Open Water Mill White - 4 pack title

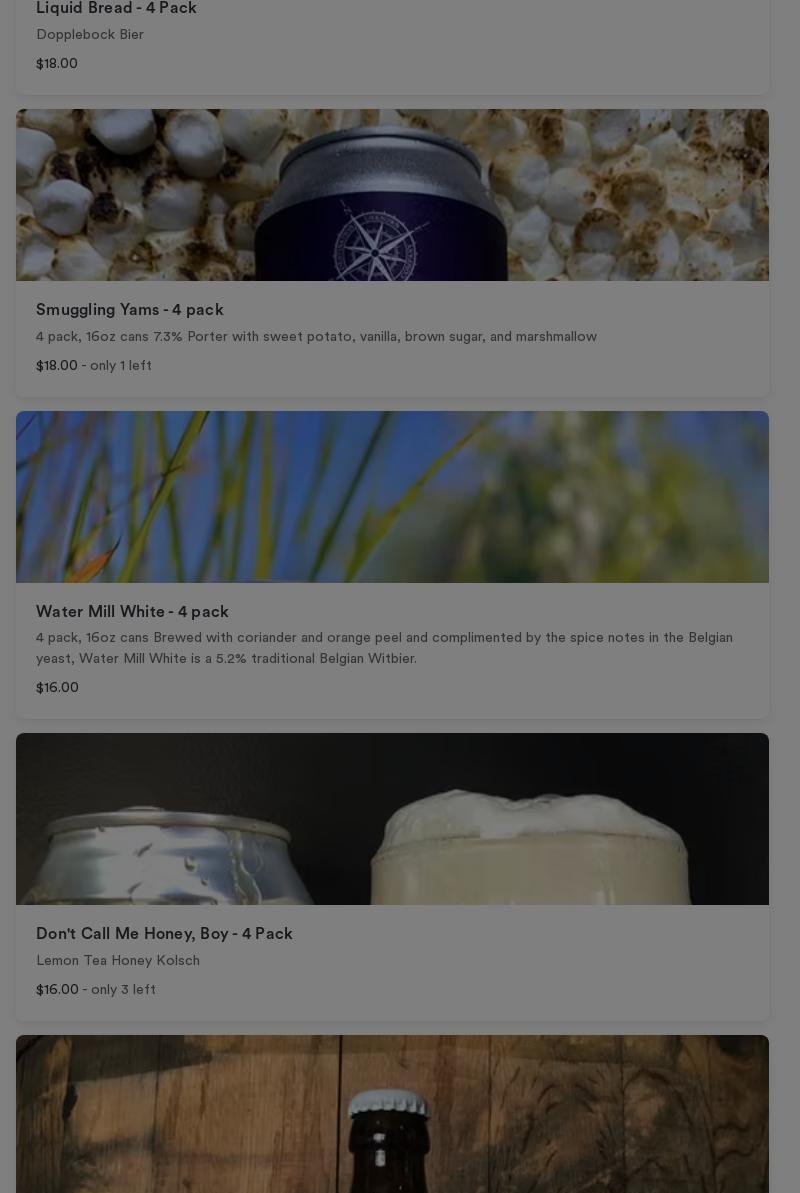pos(132,612)
